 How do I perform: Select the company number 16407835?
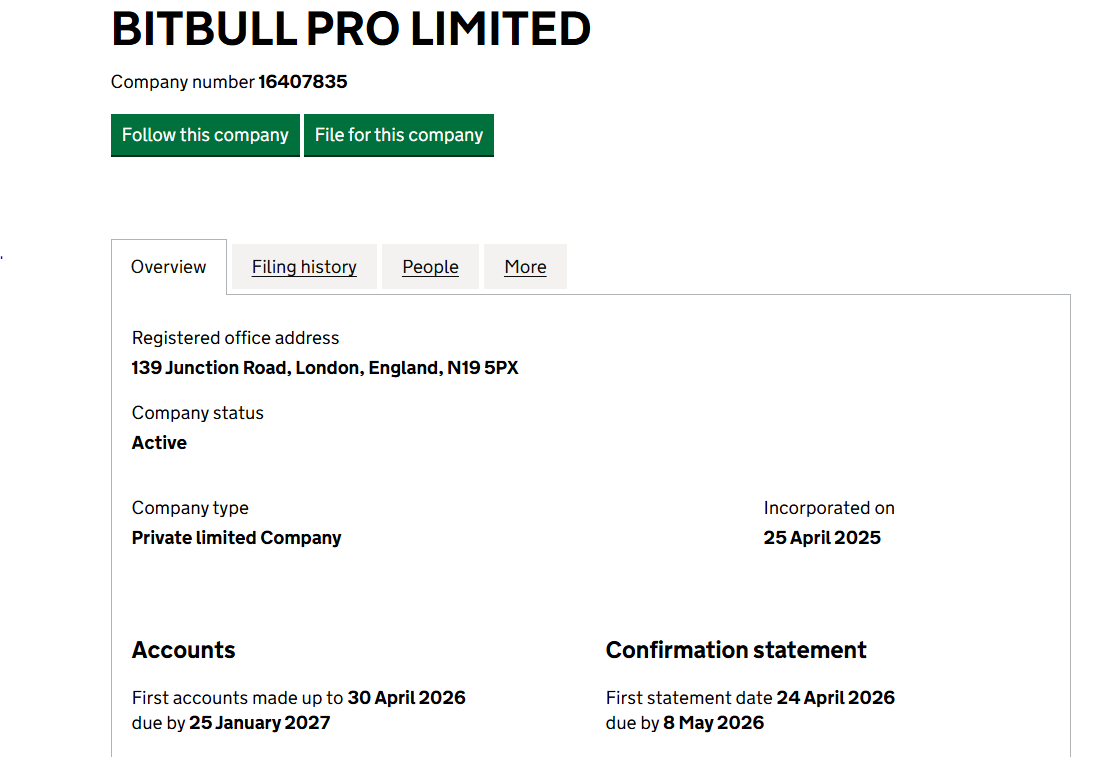[303, 82]
